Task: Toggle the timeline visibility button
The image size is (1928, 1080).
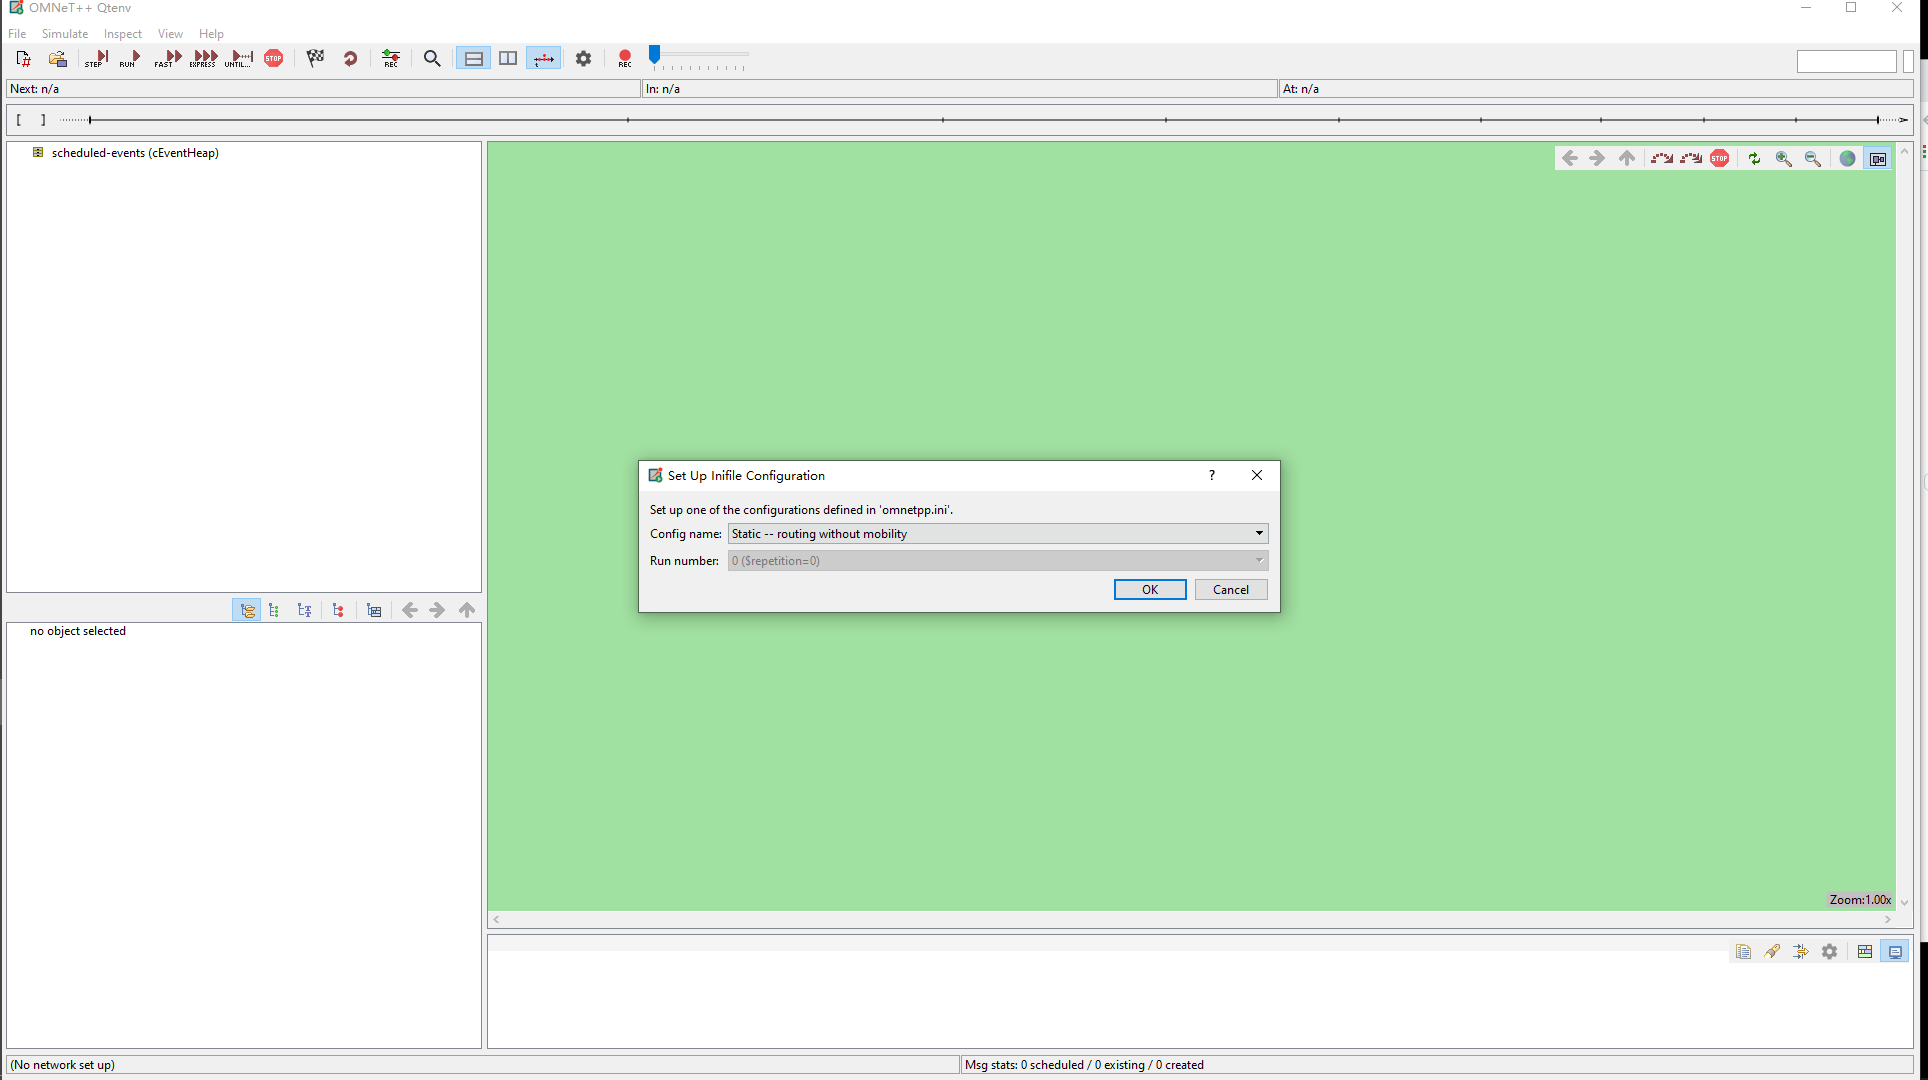Action: tap(543, 58)
